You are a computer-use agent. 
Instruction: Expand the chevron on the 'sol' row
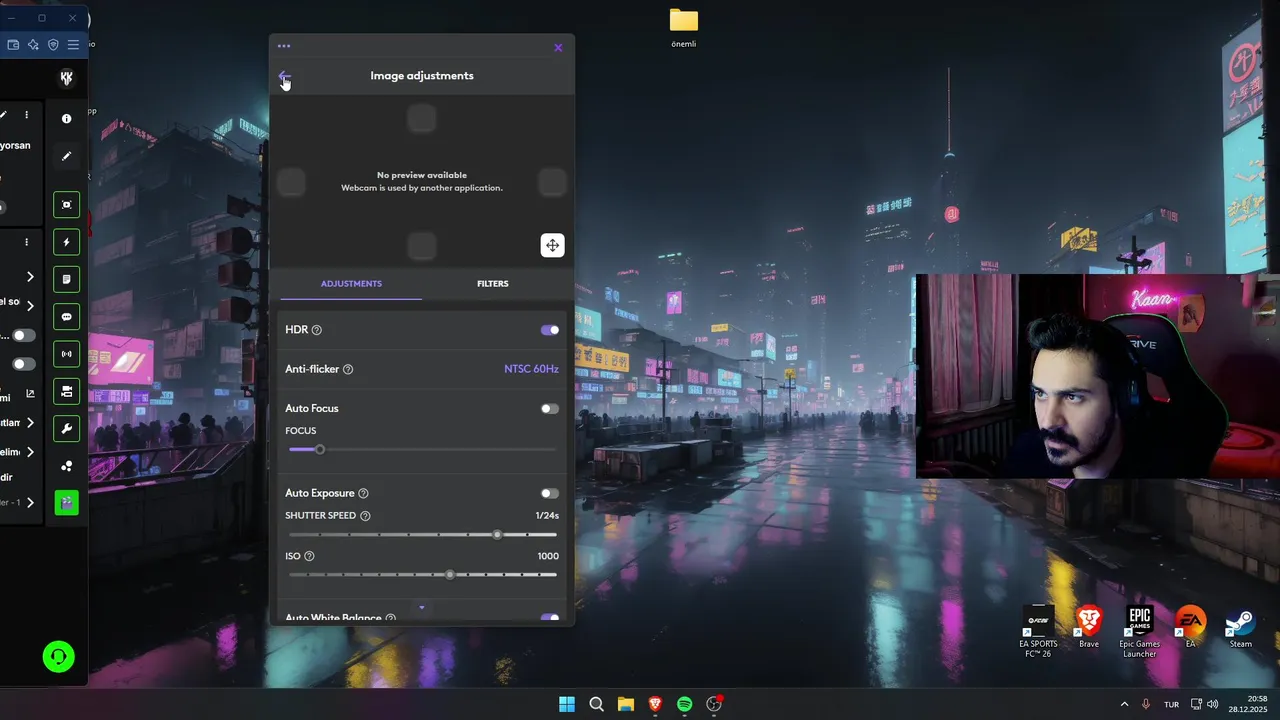click(x=30, y=306)
